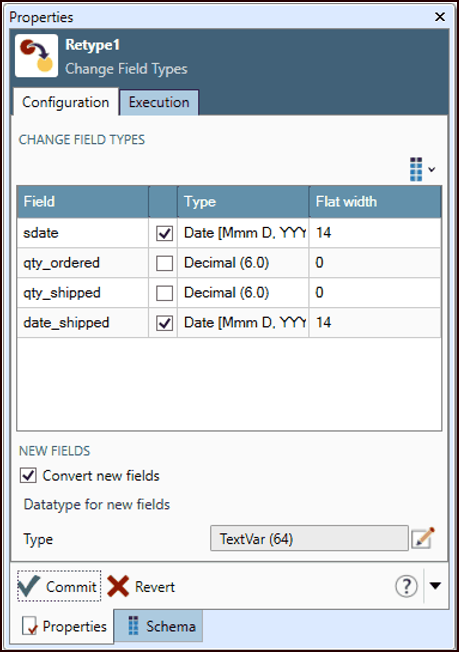459x652 pixels.
Task: Close the Properties panel
Action: tap(440, 17)
